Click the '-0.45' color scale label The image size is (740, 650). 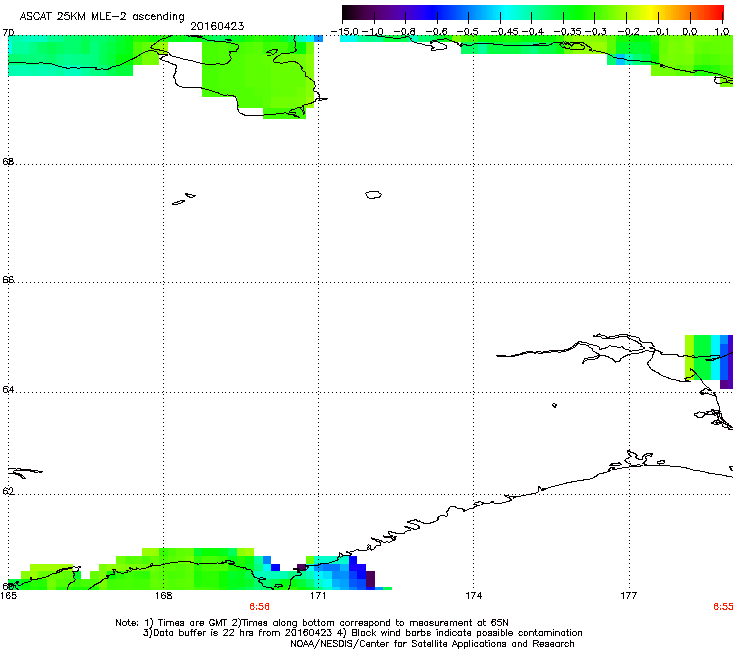[x=505, y=32]
